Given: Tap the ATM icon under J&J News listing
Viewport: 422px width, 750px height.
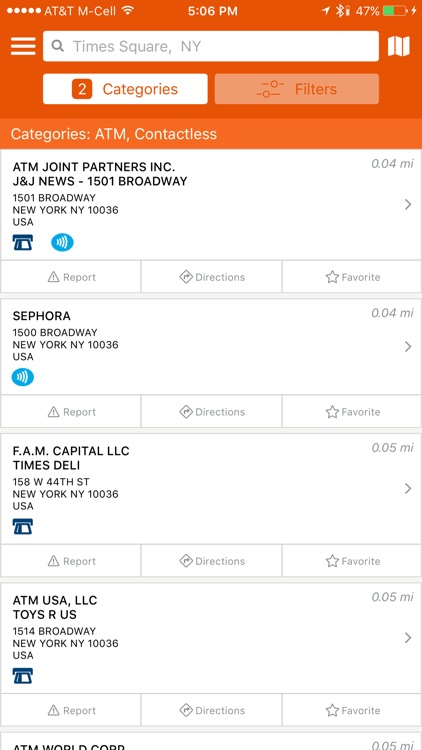Looking at the screenshot, I should [x=22, y=243].
